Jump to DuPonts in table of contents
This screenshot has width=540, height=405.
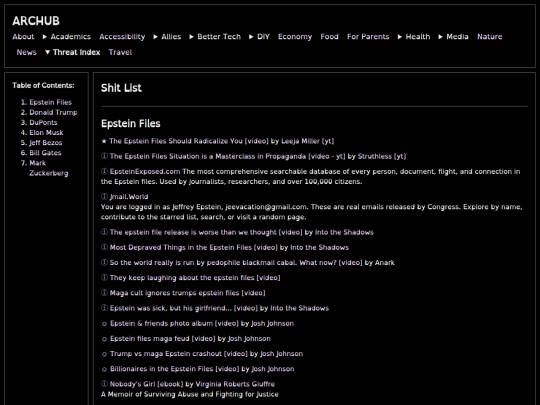43,122
